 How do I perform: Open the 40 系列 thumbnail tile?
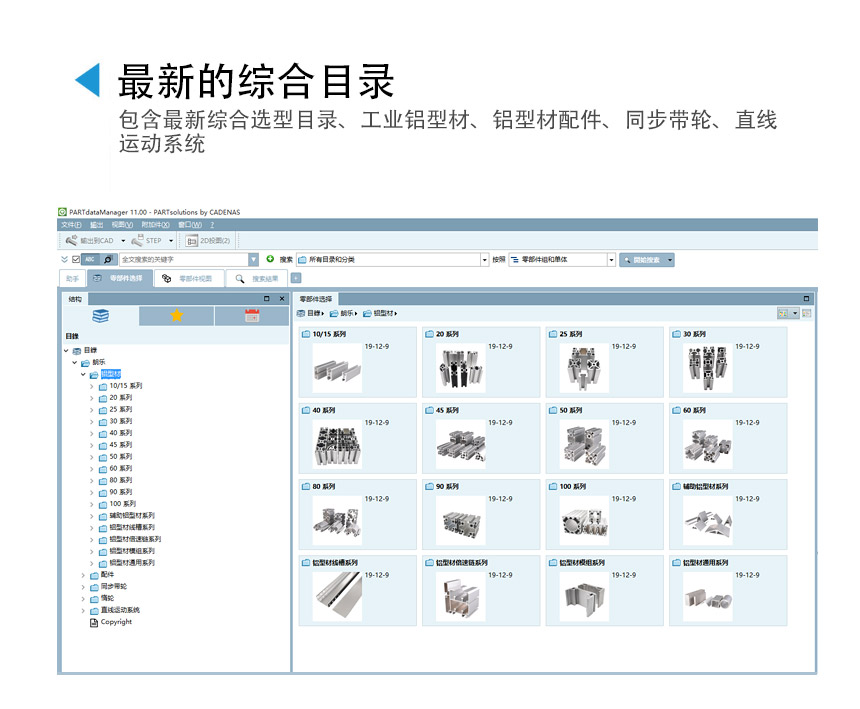(x=357, y=438)
